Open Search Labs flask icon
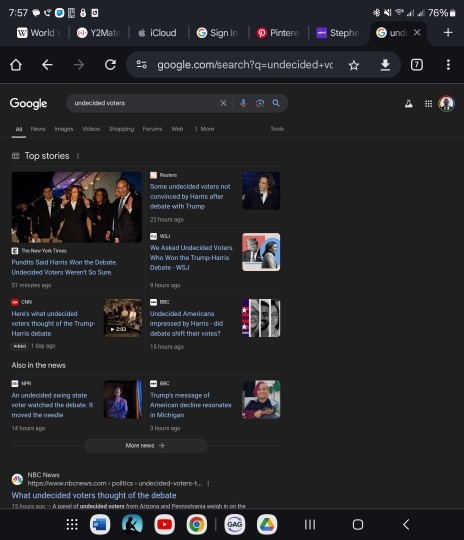The height and width of the screenshot is (540, 464). 409,103
